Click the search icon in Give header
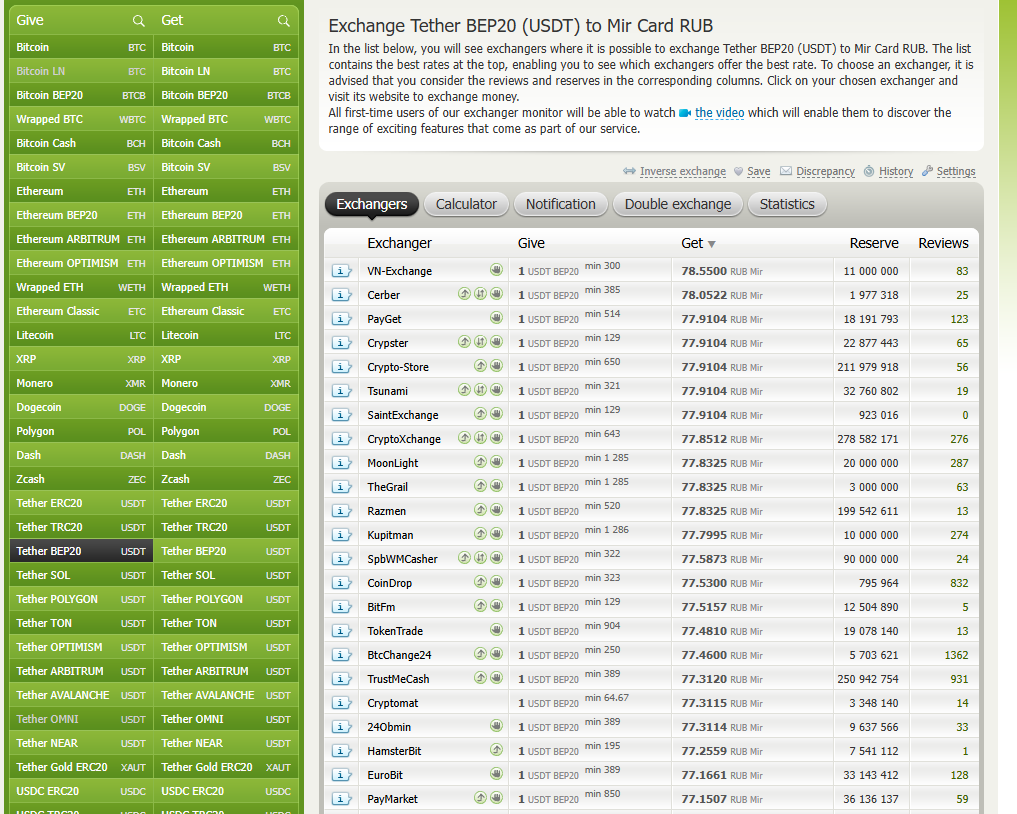Viewport: 1017px width, 814px height. (138, 21)
